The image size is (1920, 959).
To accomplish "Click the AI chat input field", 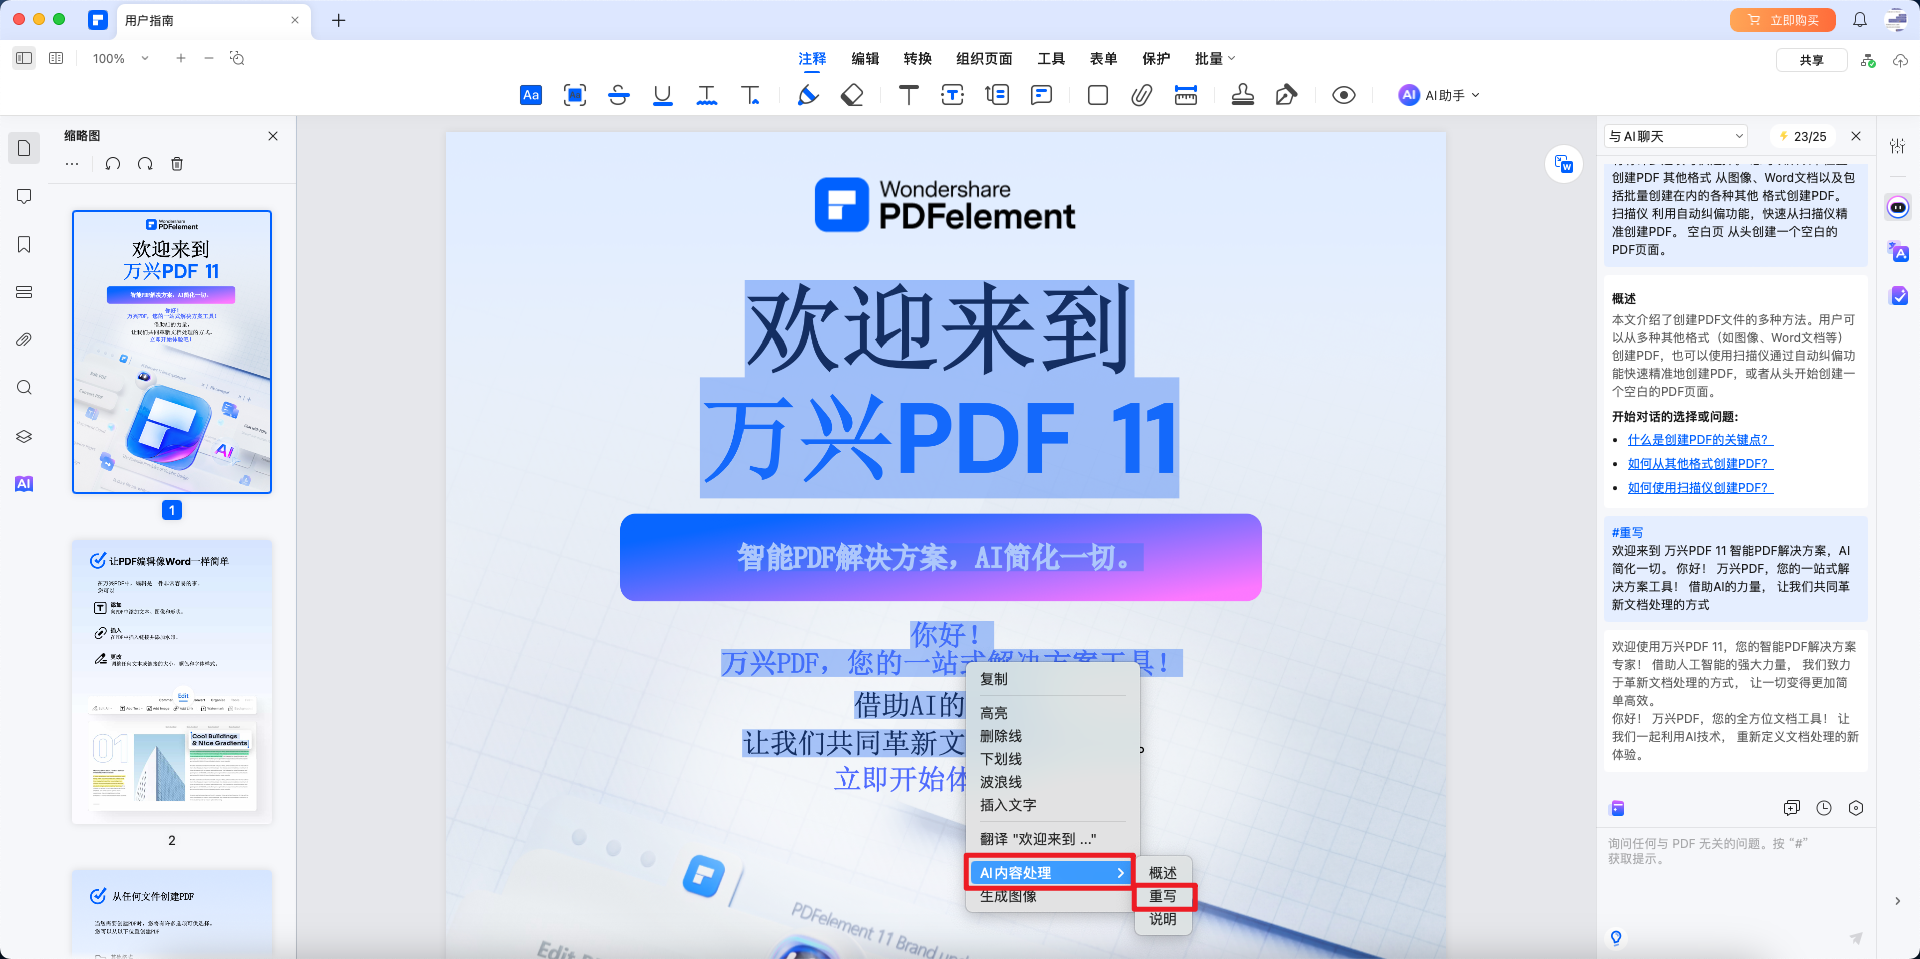I will (1736, 878).
